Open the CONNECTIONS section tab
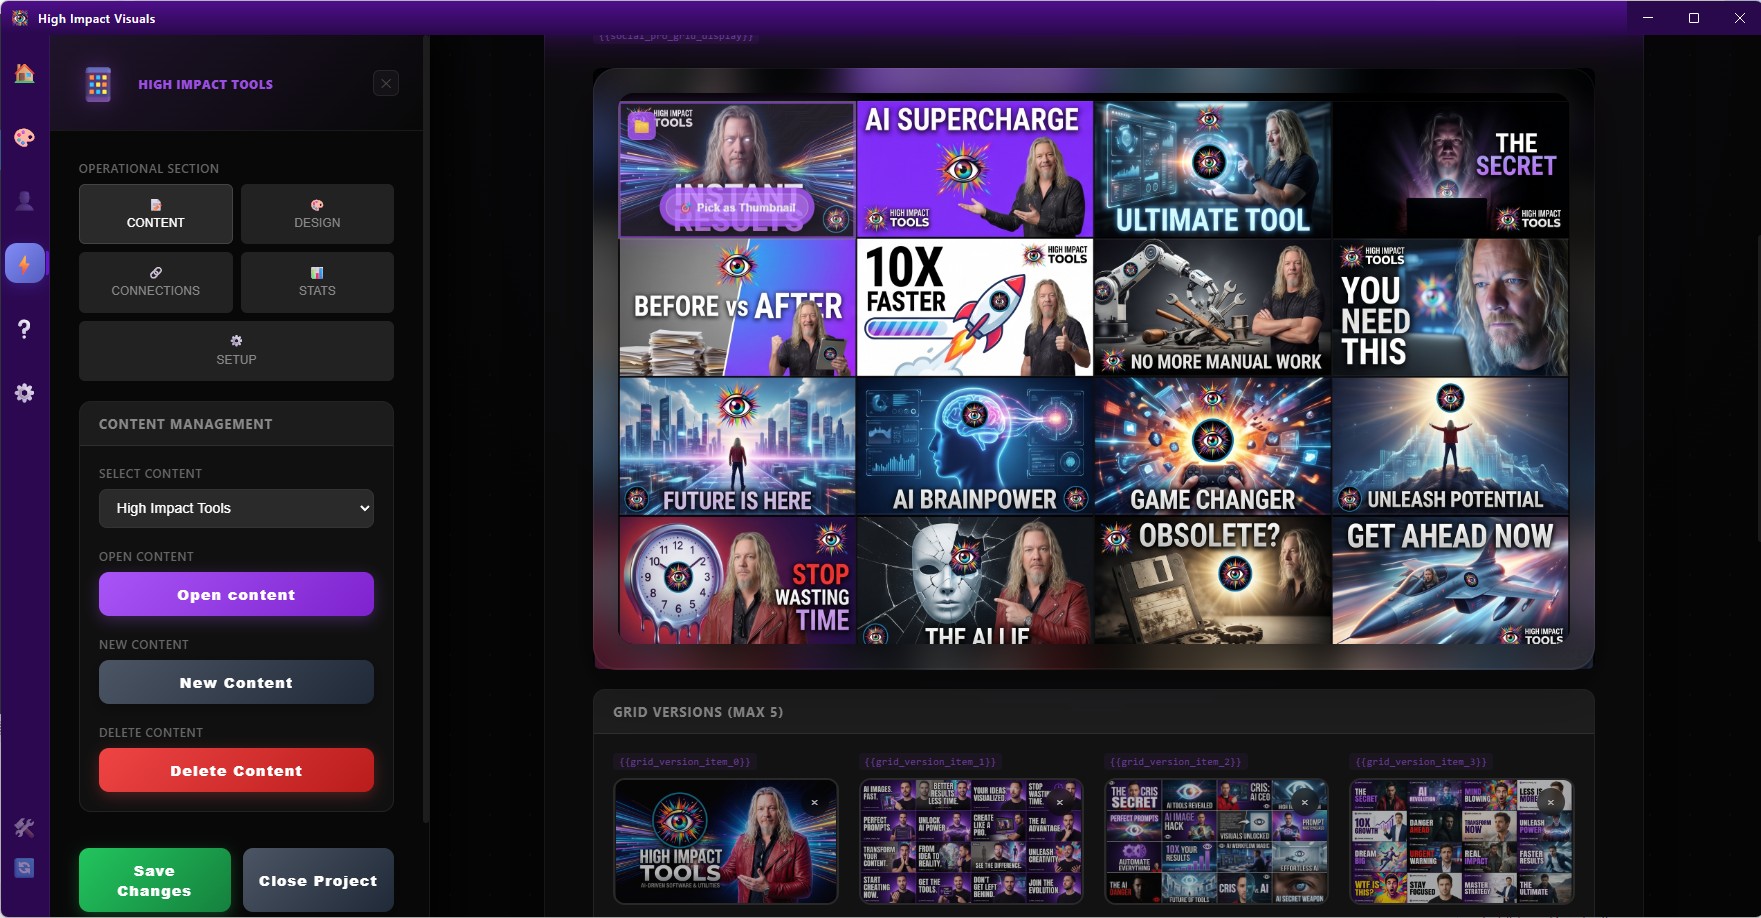 click(156, 282)
